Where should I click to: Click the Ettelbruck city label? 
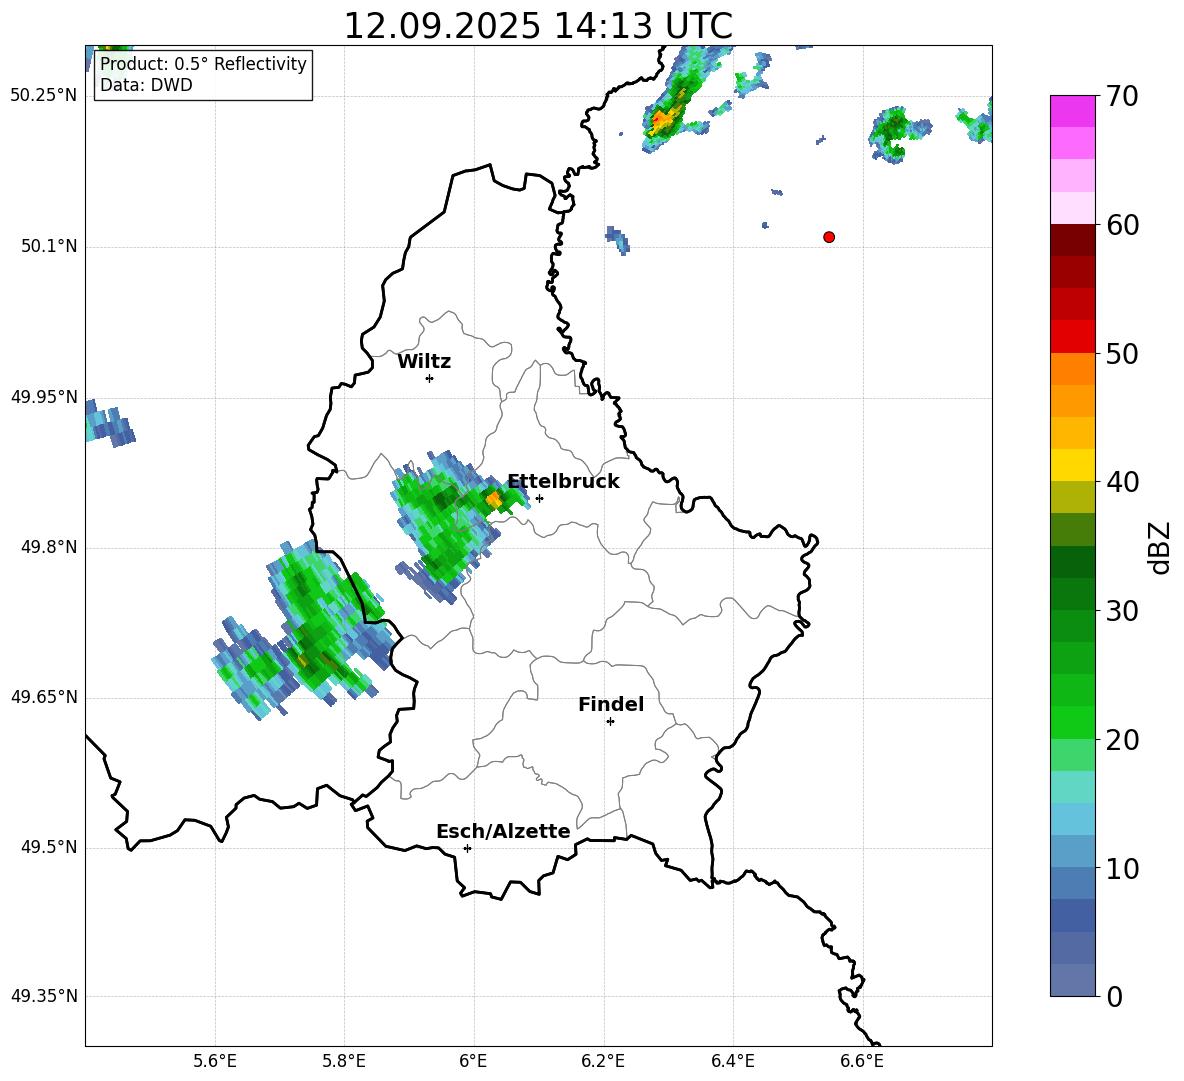point(563,482)
